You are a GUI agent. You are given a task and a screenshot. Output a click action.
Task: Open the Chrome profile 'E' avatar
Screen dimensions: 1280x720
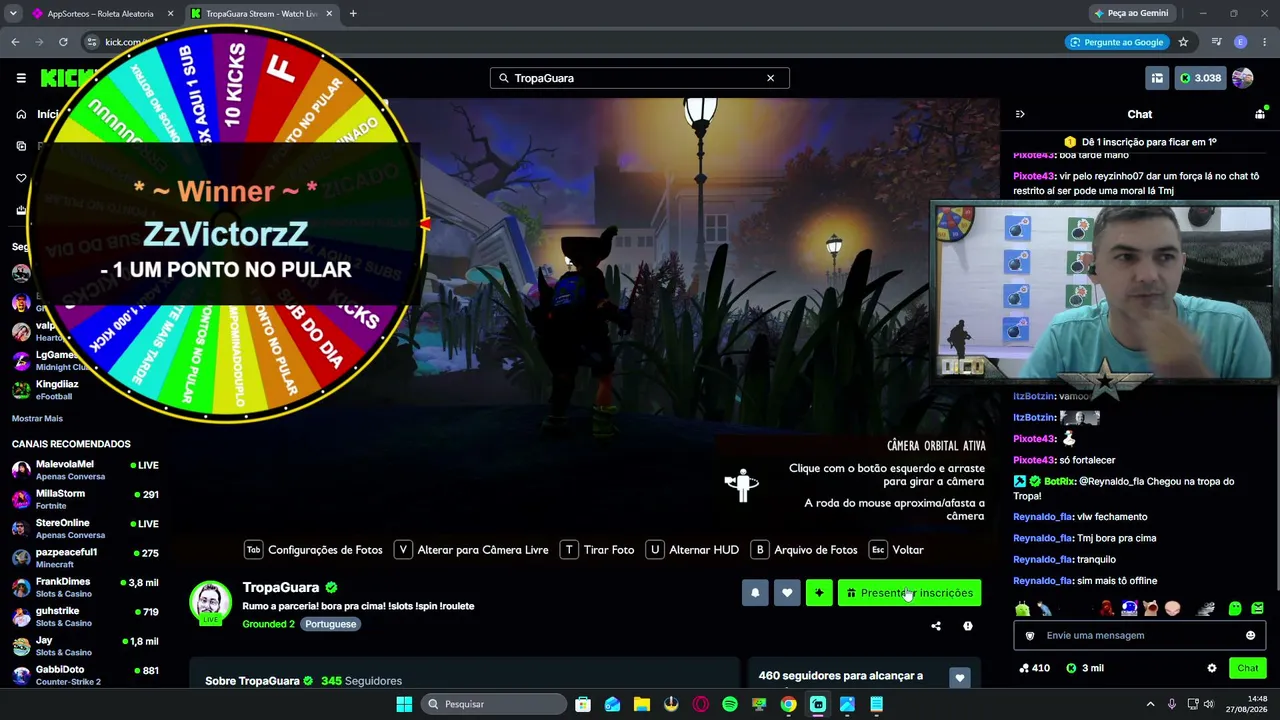point(1241,42)
